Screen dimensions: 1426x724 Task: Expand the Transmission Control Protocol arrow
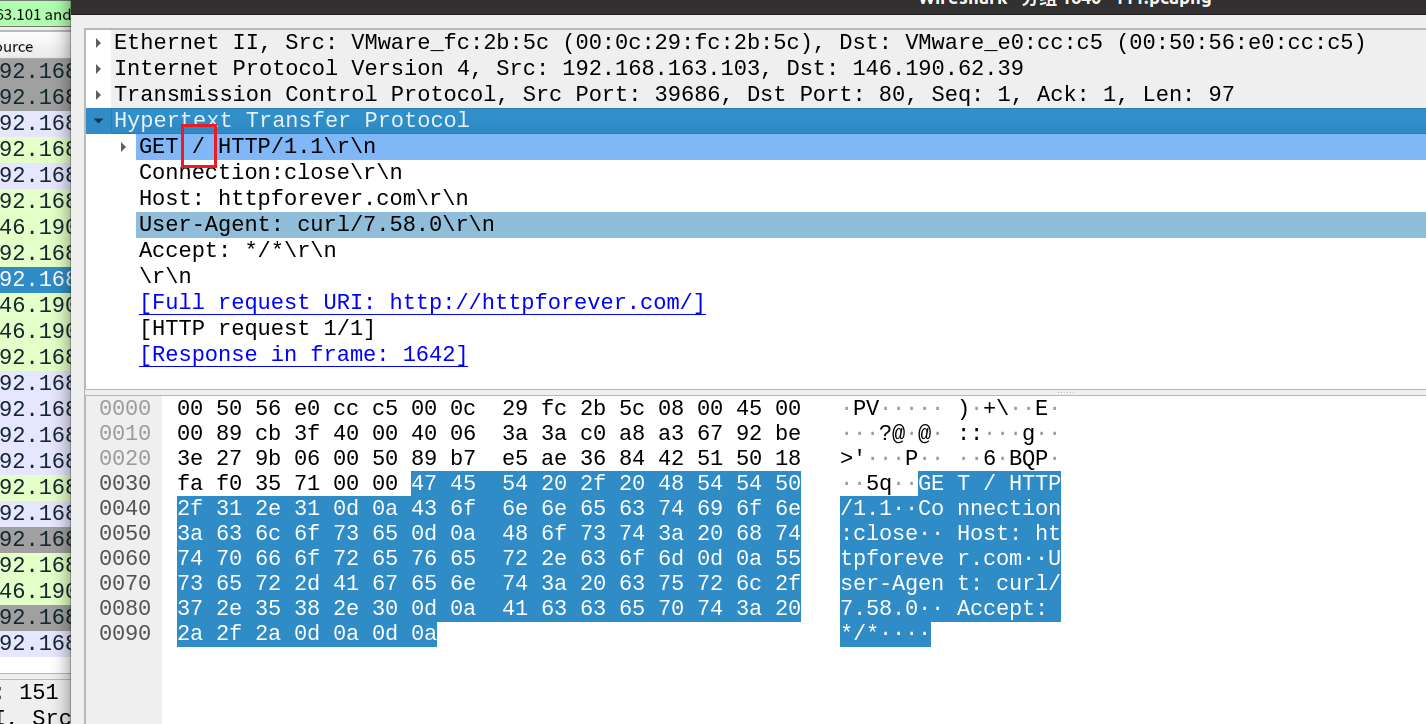[x=98, y=95]
